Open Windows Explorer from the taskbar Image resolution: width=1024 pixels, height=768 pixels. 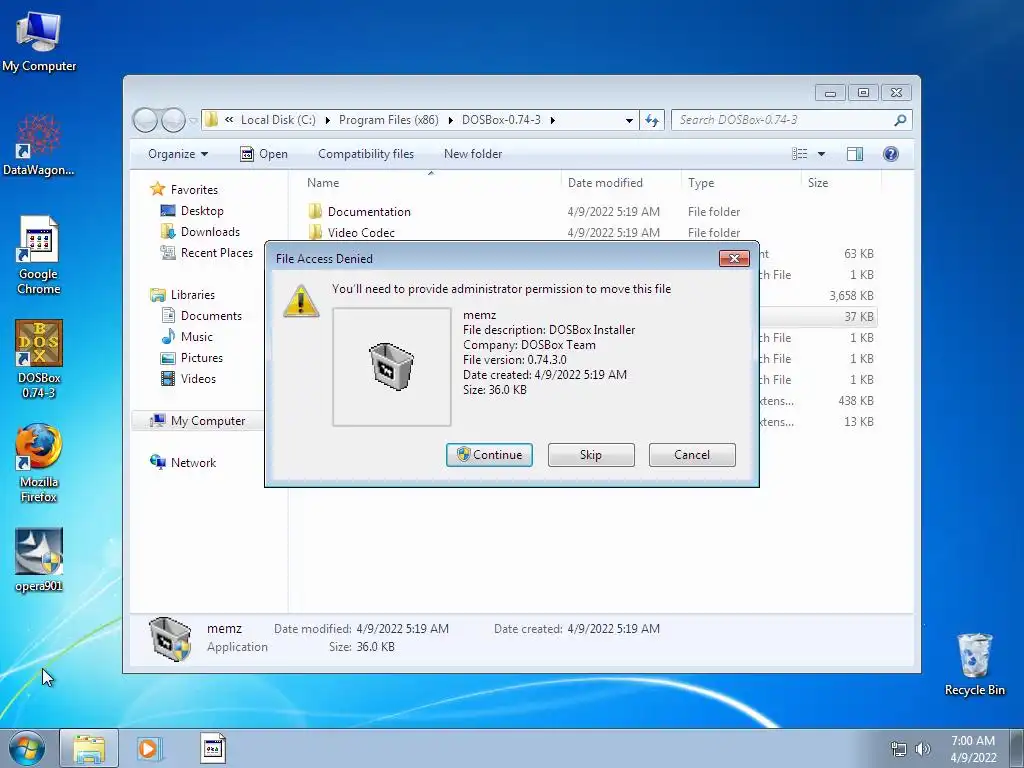89,748
